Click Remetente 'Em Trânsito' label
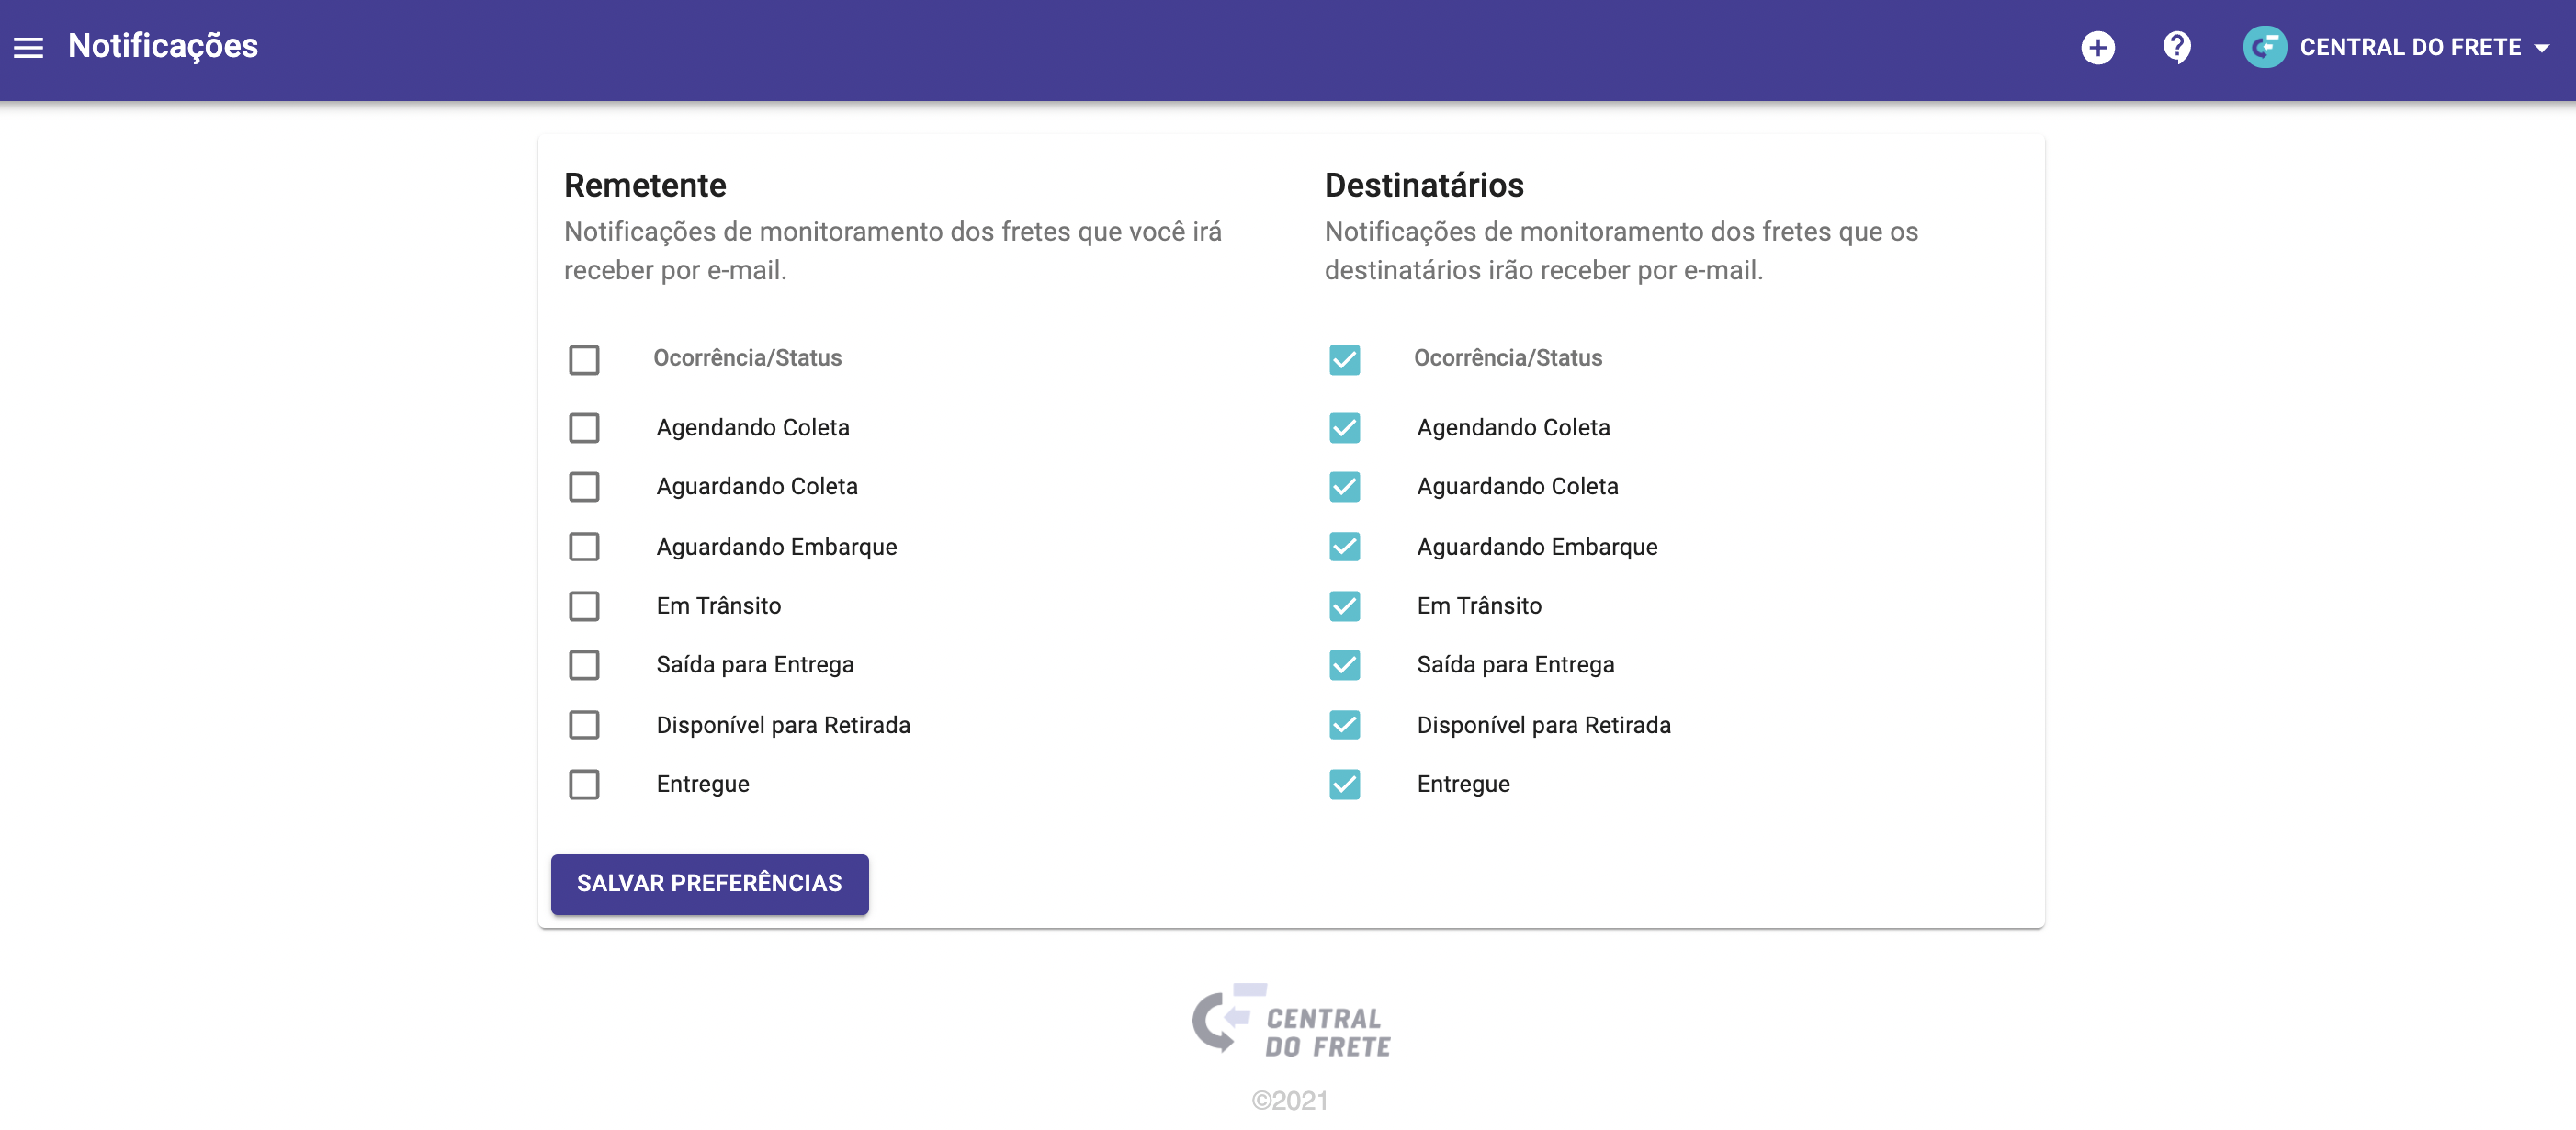This screenshot has width=2576, height=1130. 718,606
